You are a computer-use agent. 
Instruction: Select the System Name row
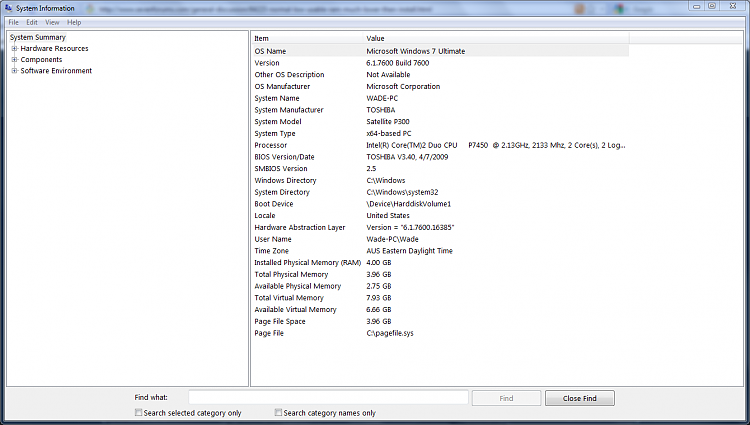[441, 98]
